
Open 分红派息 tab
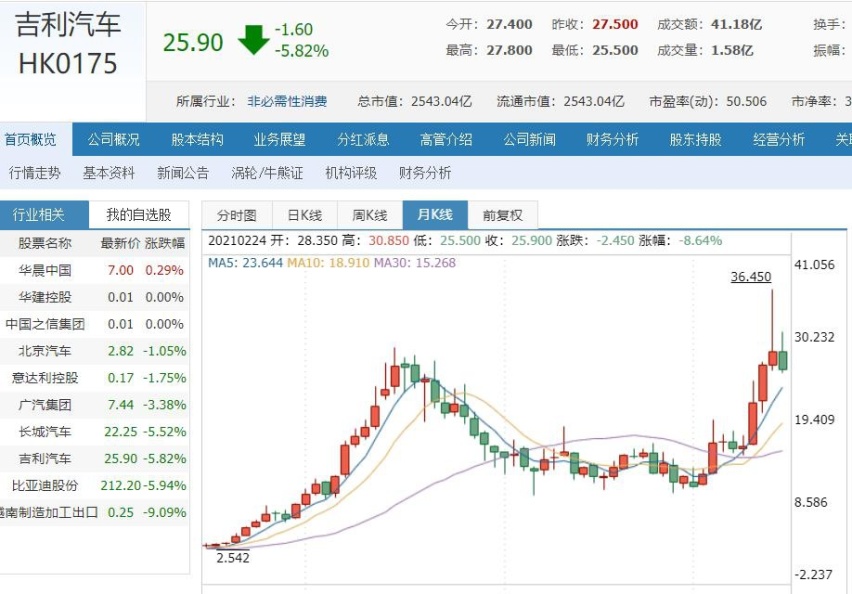363,140
